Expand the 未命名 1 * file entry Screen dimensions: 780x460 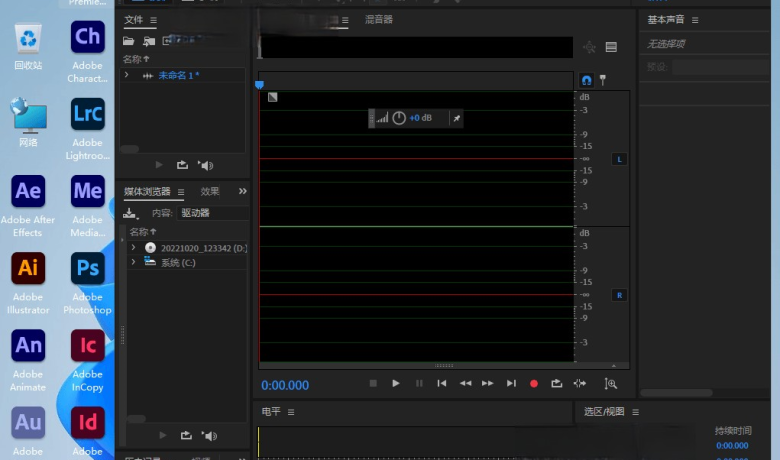pyautogui.click(x=126, y=75)
